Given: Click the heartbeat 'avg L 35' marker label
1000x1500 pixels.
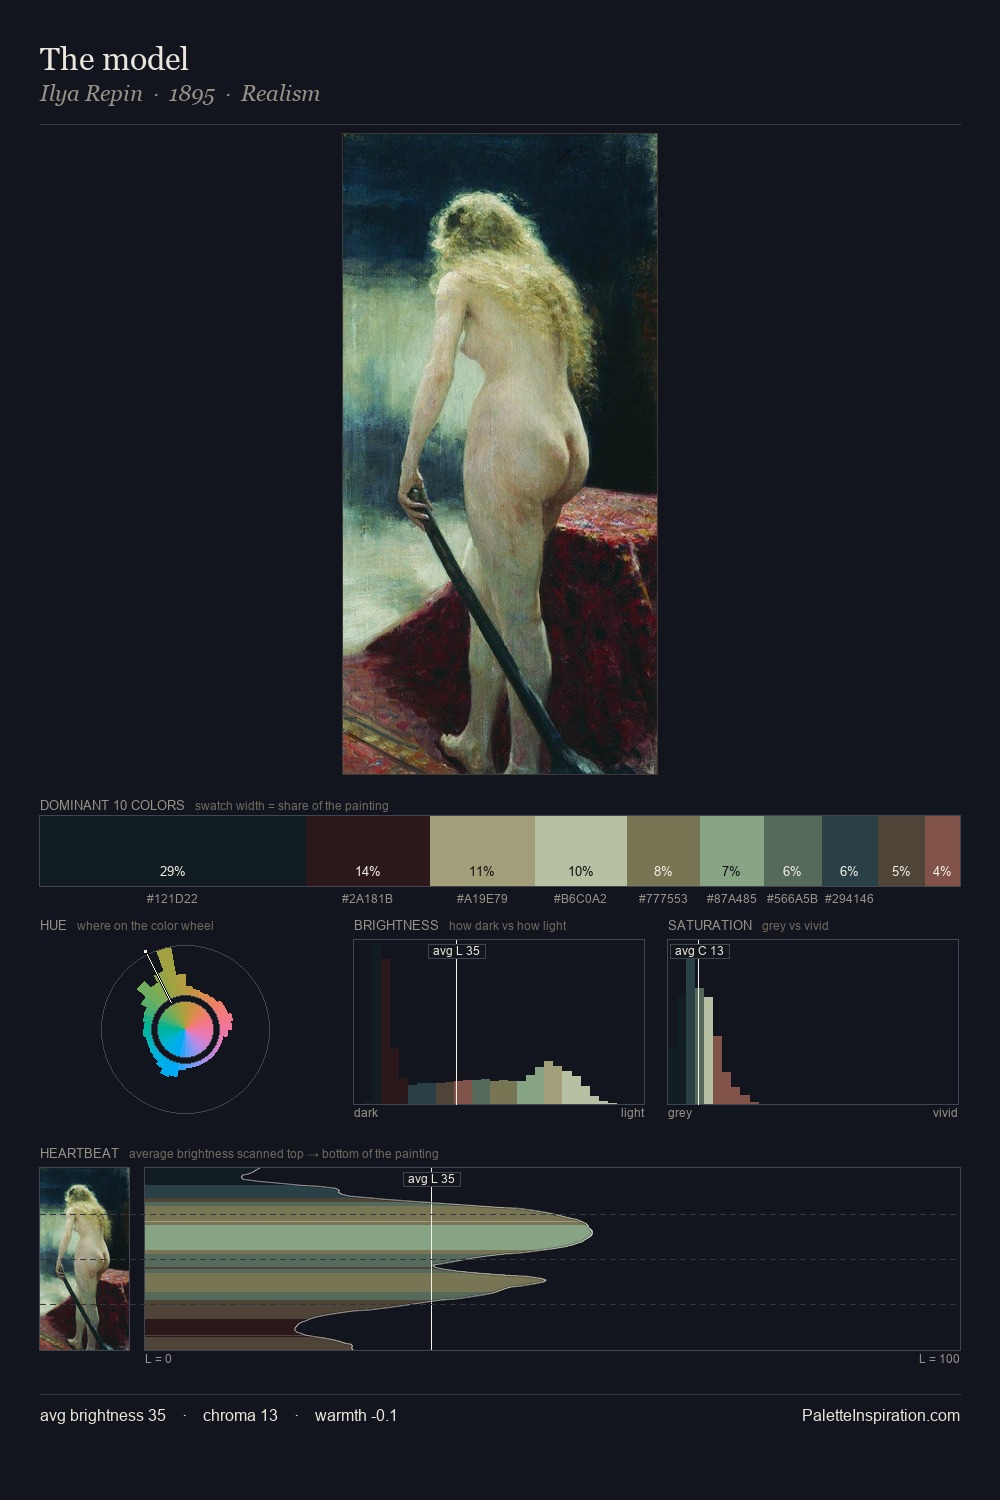Looking at the screenshot, I should tap(431, 1179).
